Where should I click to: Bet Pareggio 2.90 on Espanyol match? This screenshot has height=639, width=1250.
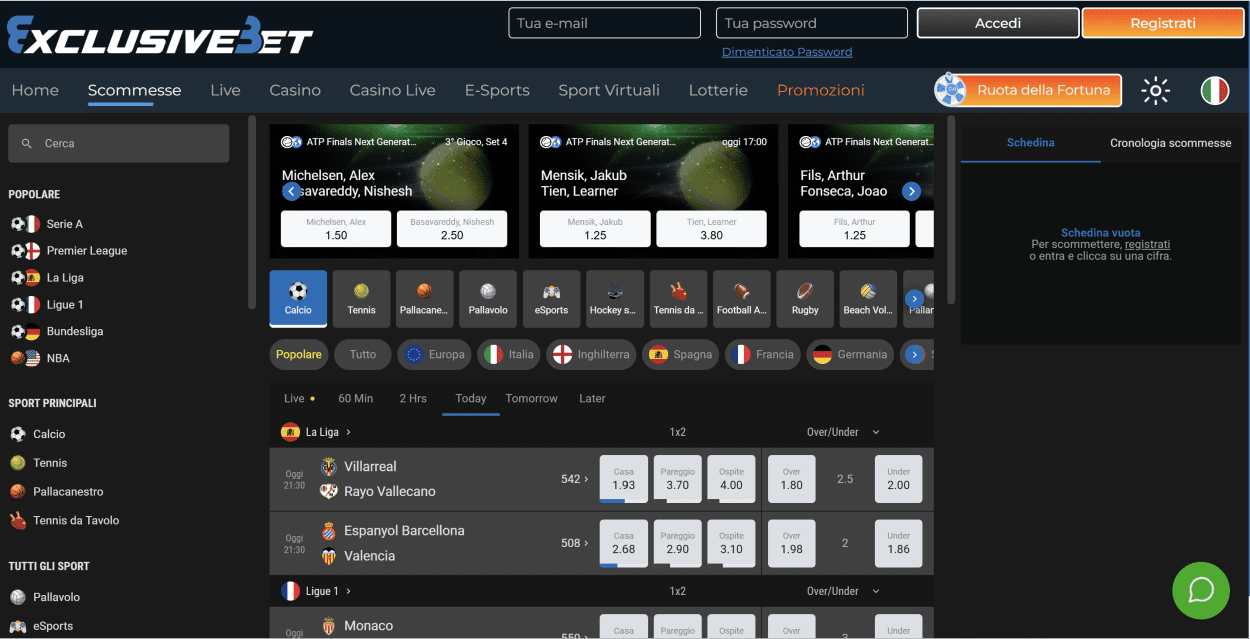pyautogui.click(x=677, y=543)
